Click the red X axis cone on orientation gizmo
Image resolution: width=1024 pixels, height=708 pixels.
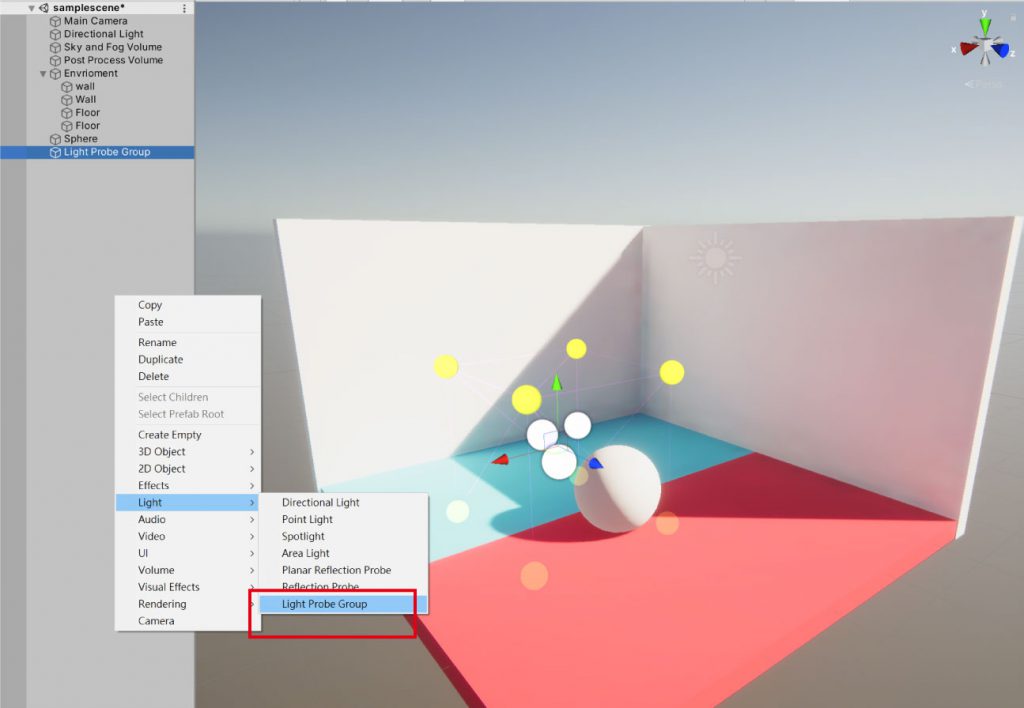(x=968, y=48)
